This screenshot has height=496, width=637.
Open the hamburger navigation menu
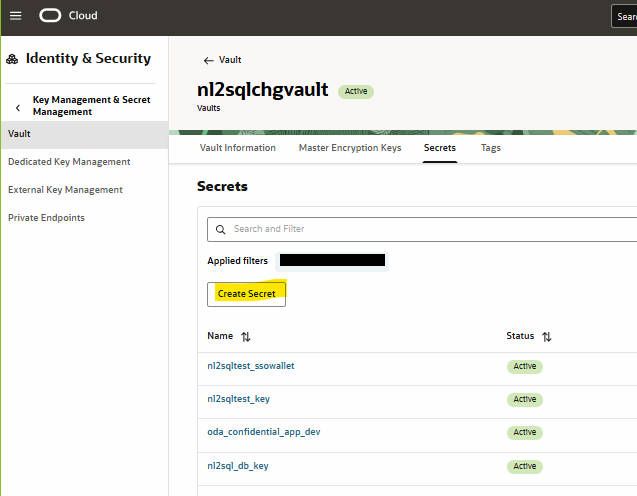[x=15, y=16]
